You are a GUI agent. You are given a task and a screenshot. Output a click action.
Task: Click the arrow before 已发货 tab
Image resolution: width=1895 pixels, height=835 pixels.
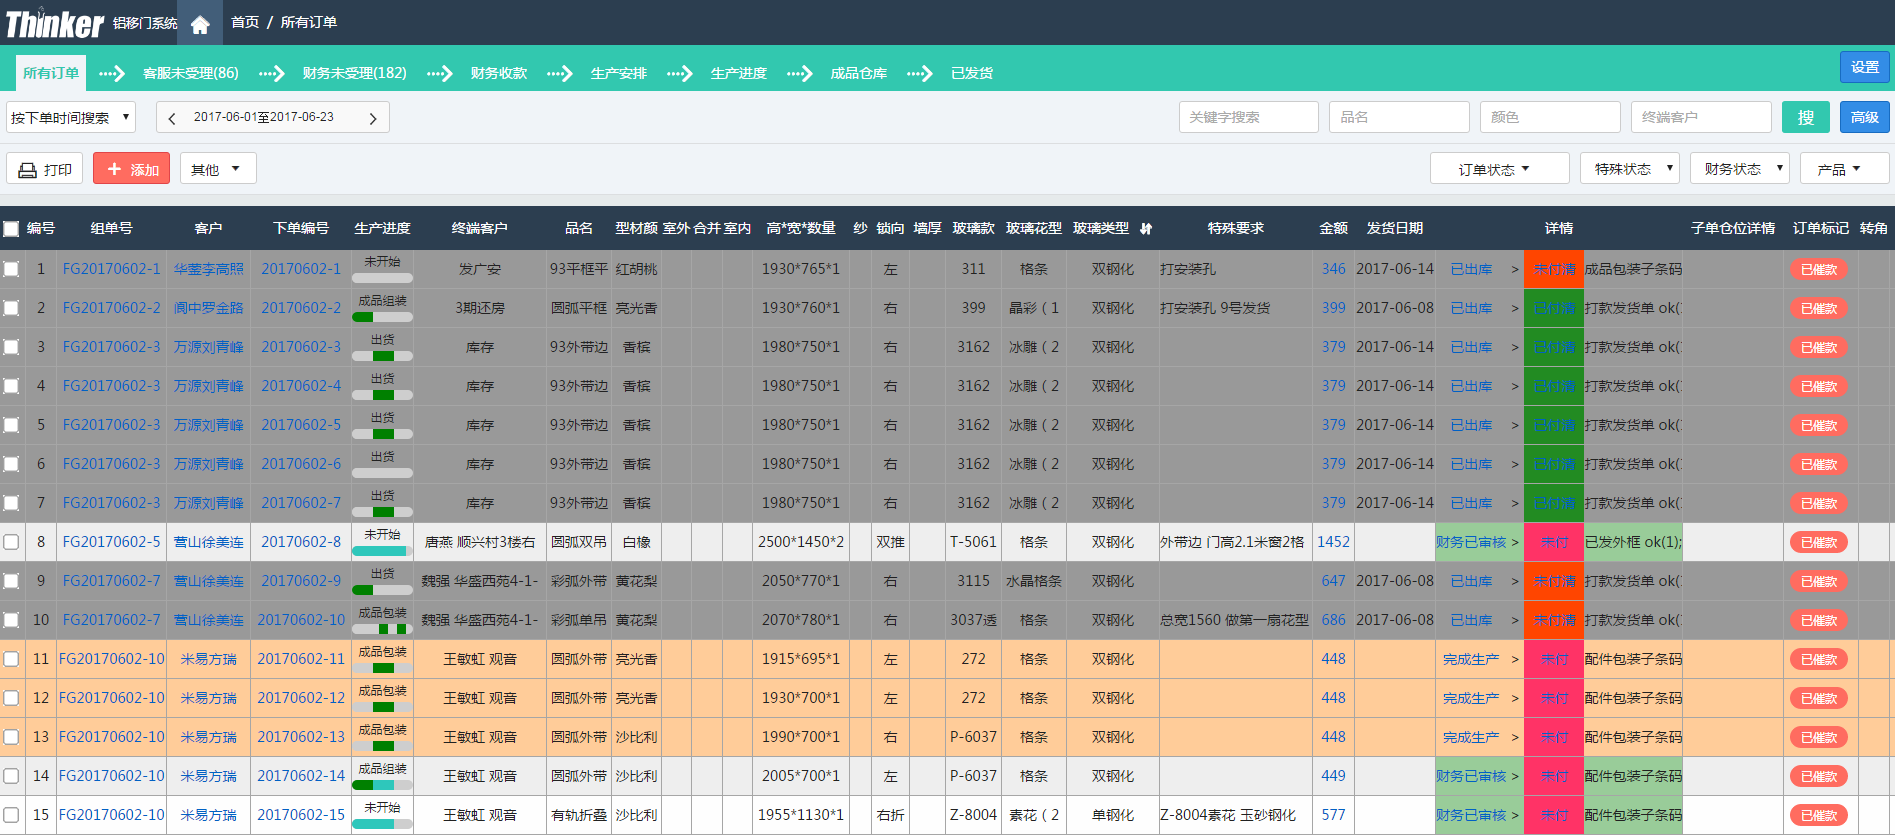click(x=920, y=73)
